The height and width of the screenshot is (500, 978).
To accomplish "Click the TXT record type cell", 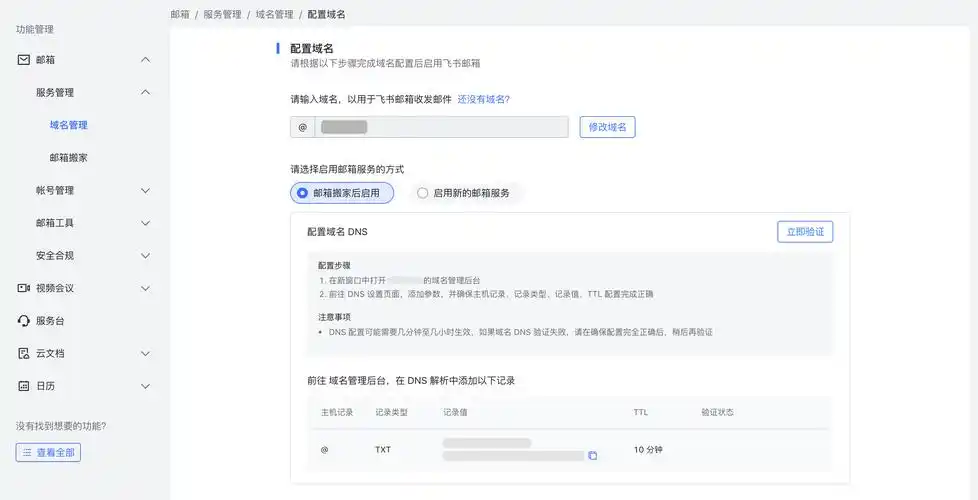I will pos(383,449).
